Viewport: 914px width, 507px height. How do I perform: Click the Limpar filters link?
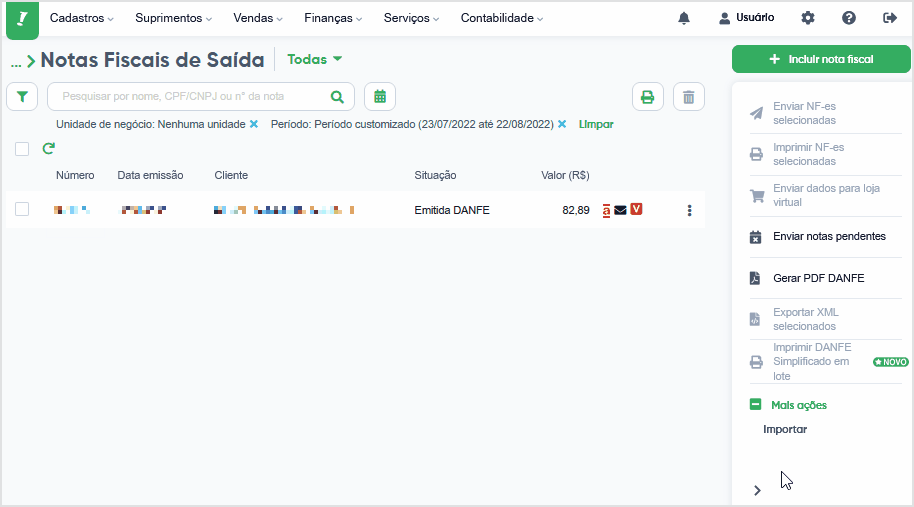click(x=596, y=124)
